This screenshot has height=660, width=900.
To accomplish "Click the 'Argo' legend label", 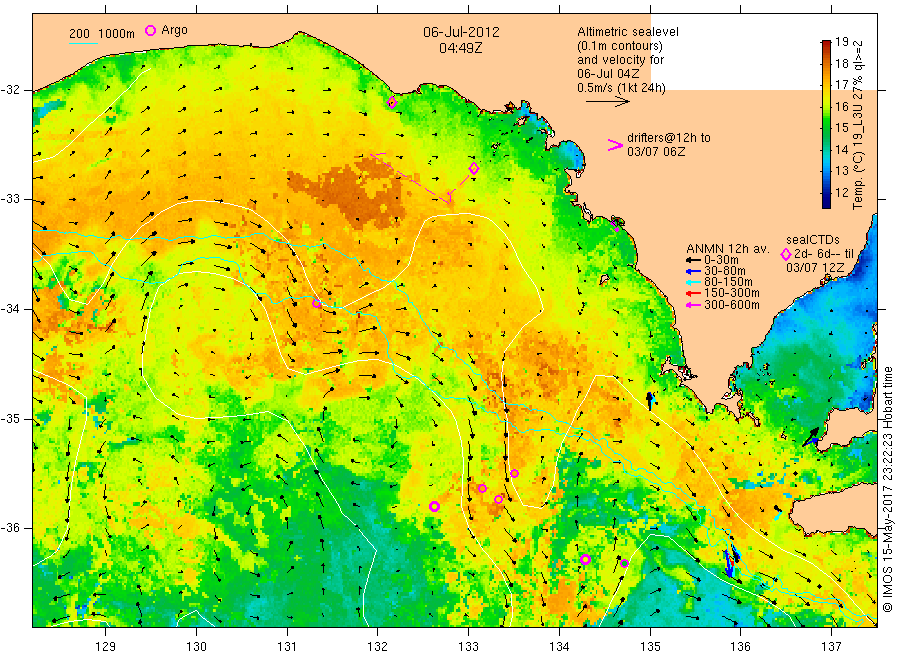I will tap(174, 30).
